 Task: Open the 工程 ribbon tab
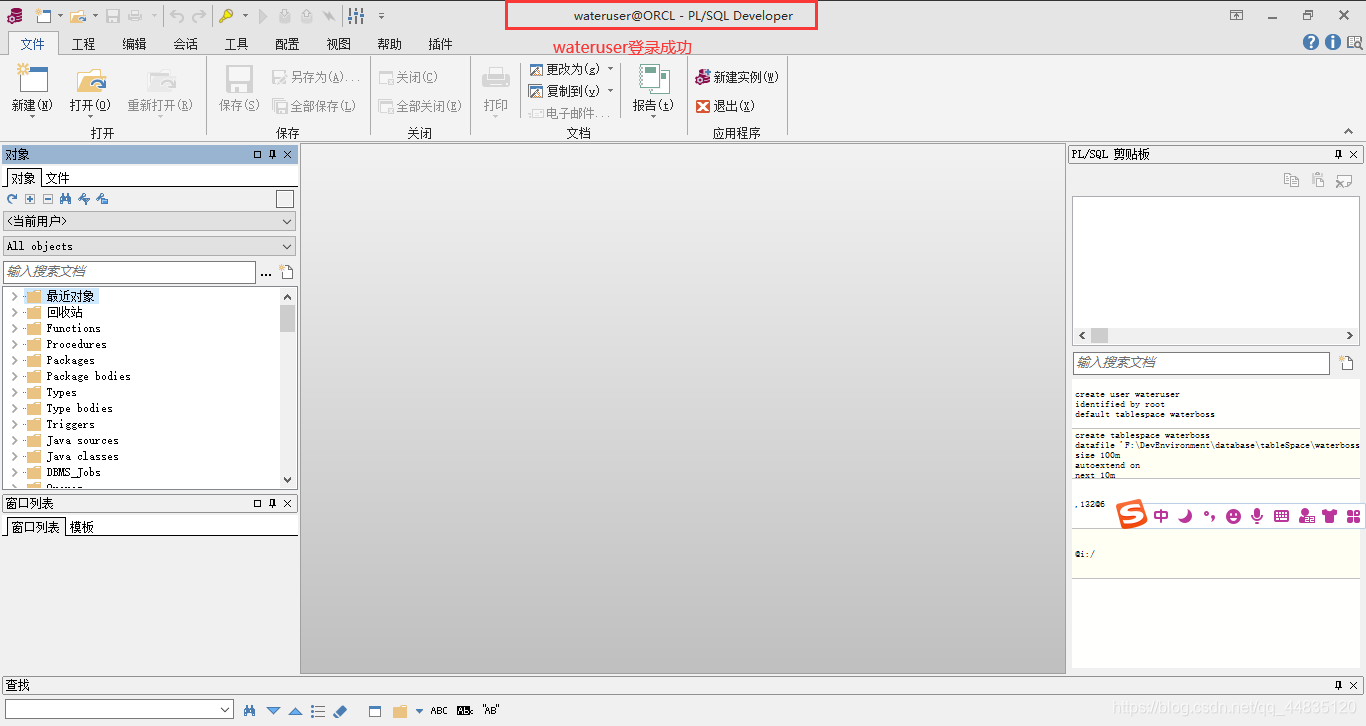[84, 44]
